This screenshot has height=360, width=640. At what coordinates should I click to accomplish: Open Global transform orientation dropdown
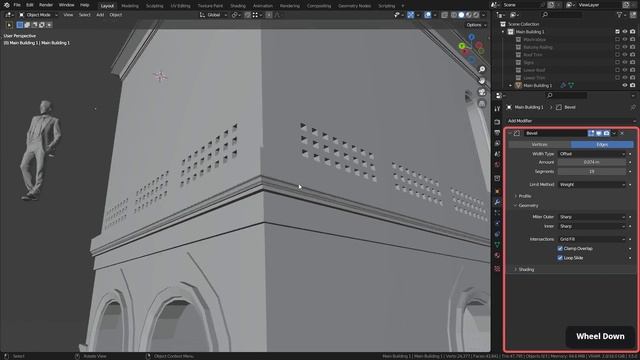tap(214, 15)
